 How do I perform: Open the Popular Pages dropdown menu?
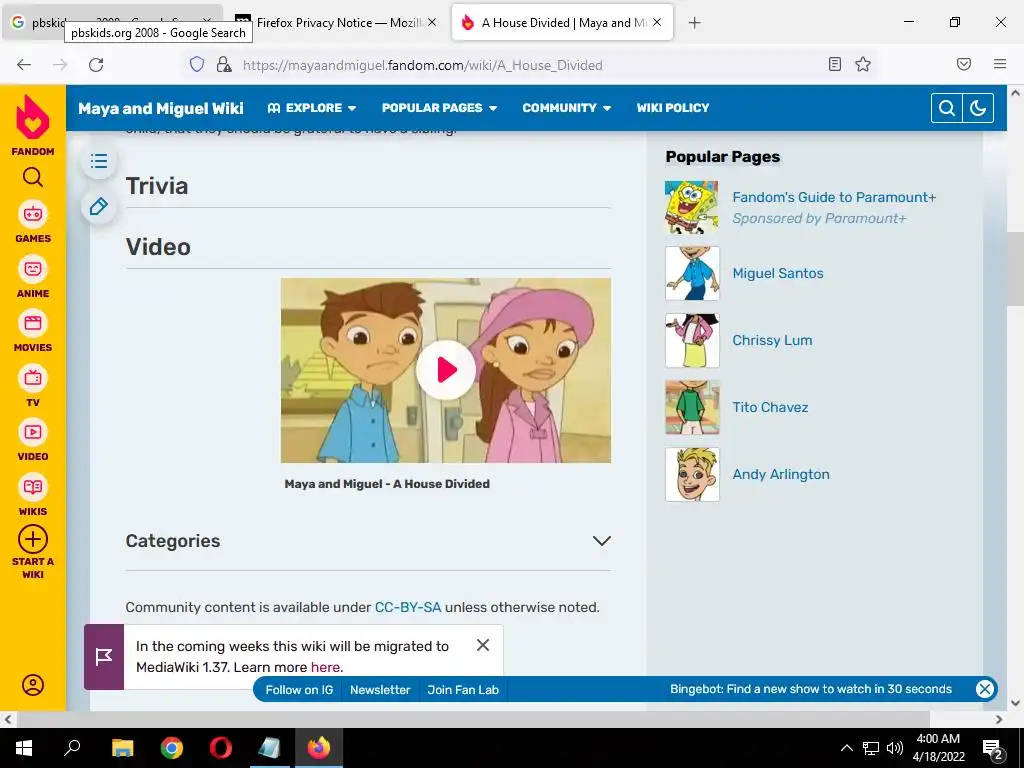[440, 108]
